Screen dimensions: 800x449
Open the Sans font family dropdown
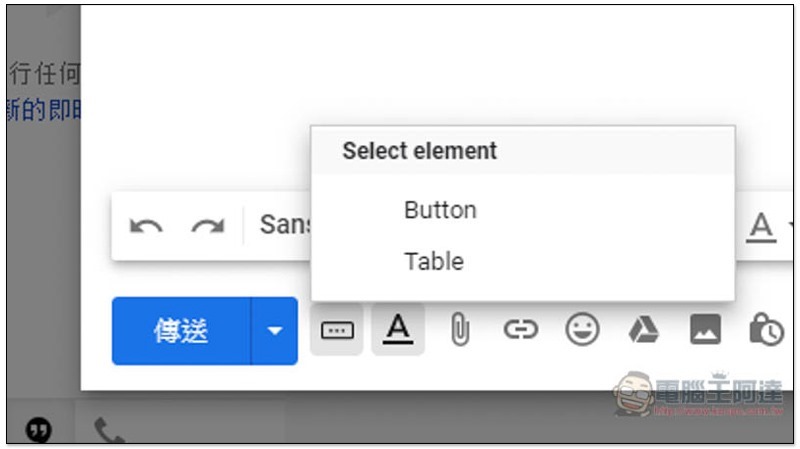click(284, 225)
